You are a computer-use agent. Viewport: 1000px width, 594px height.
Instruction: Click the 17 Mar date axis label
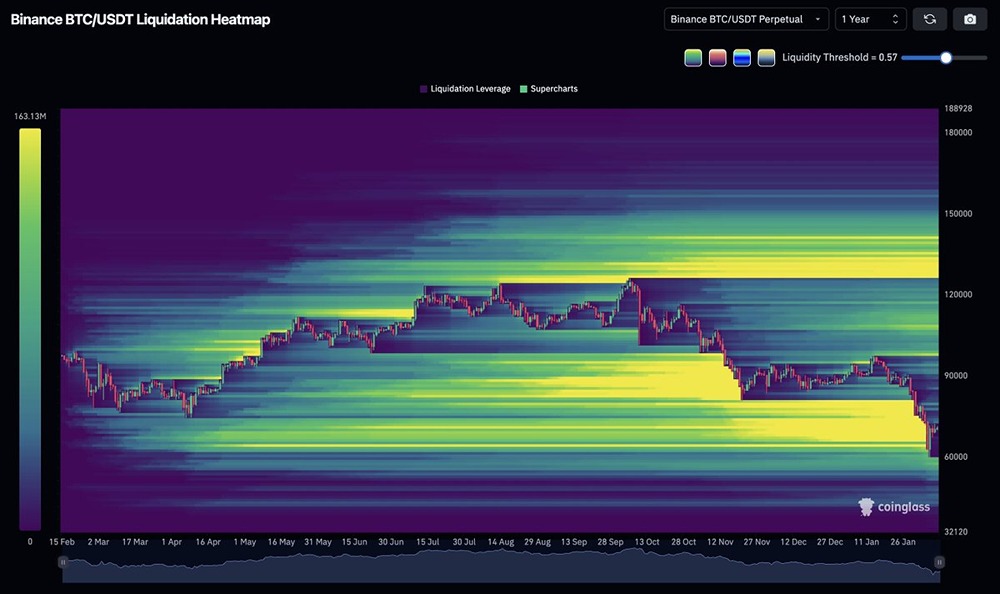tap(135, 542)
